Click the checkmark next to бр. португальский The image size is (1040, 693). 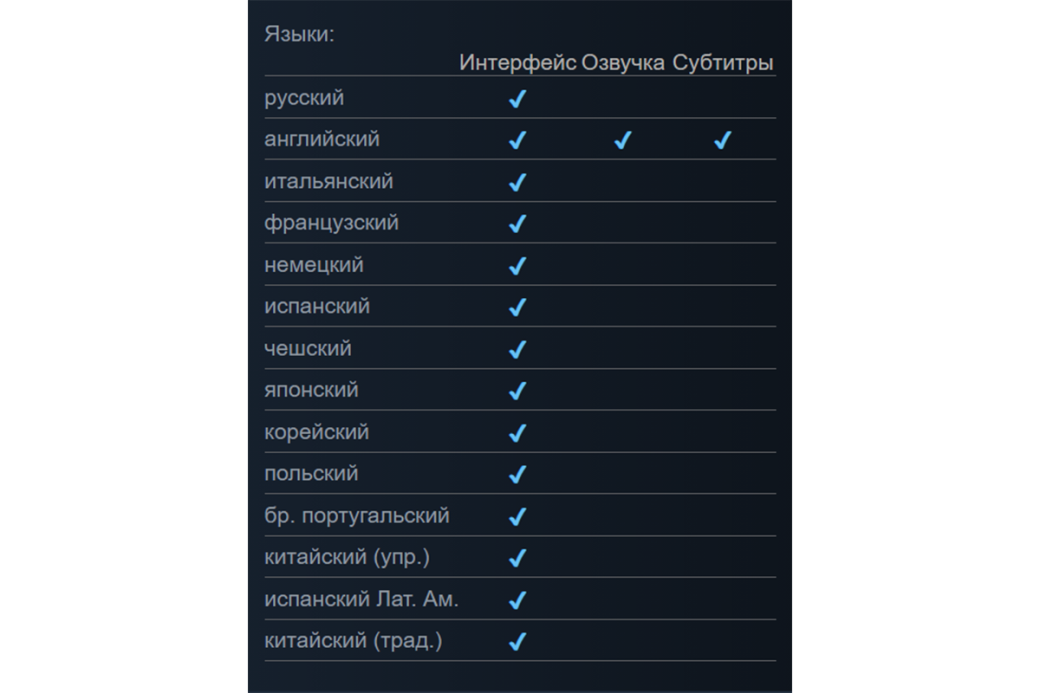[517, 517]
